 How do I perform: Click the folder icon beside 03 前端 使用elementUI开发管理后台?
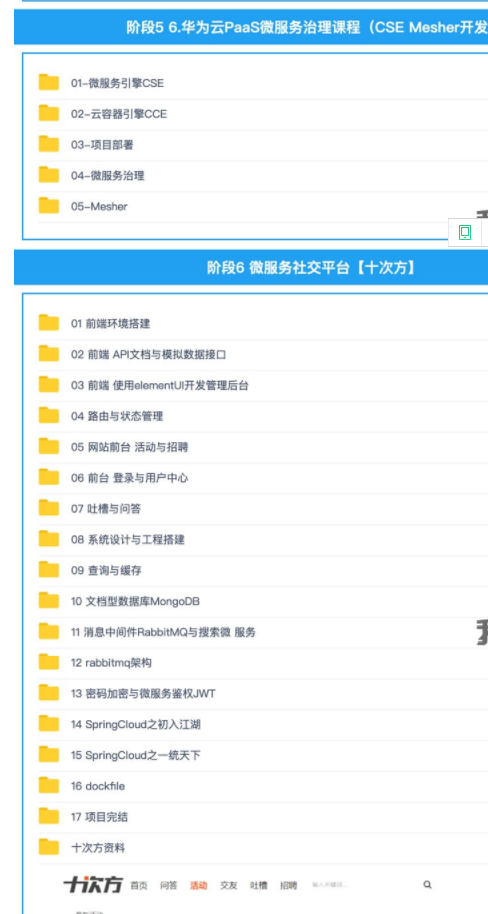(49, 385)
